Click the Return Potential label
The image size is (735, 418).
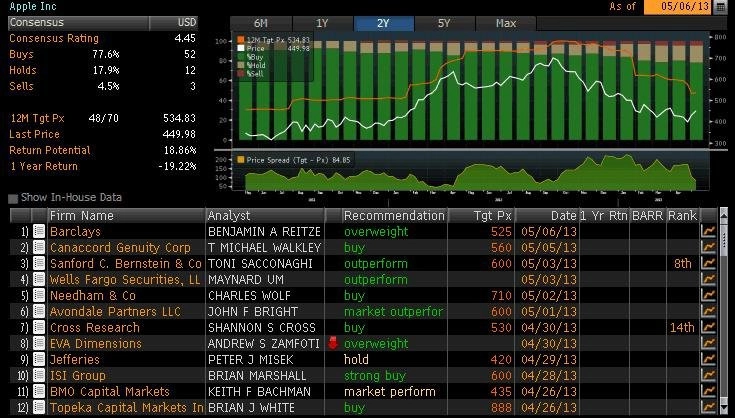(x=50, y=150)
